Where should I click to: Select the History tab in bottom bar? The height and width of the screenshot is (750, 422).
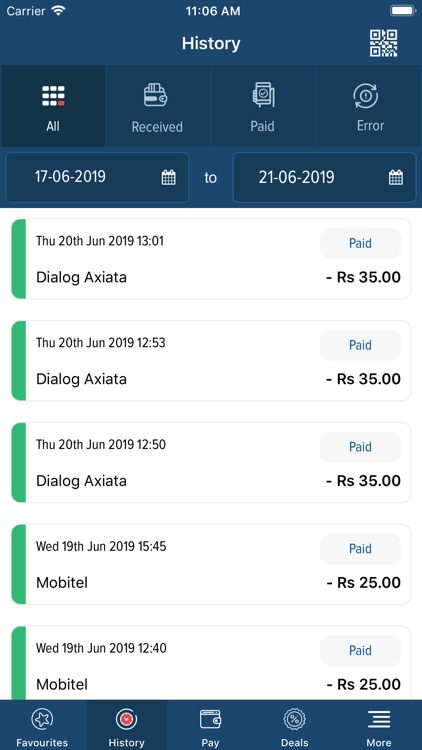point(127,726)
